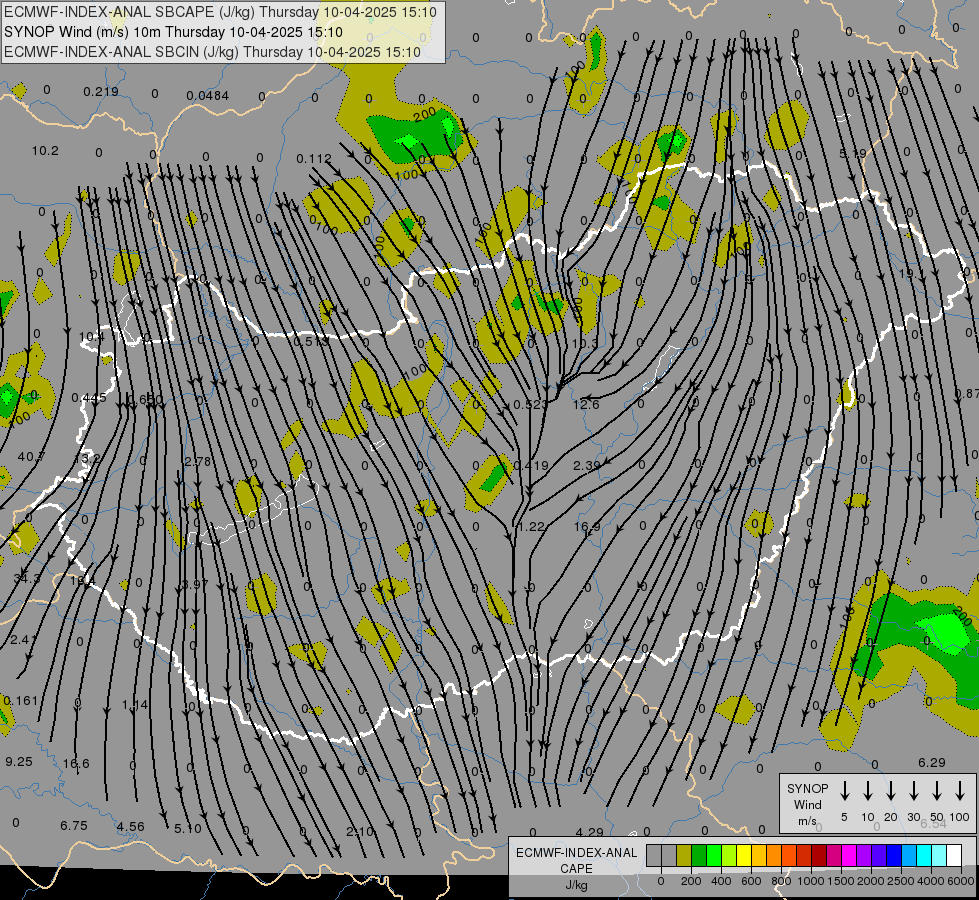Image resolution: width=979 pixels, height=900 pixels.
Task: Click the SBCAPE title line at top
Action: pos(220,12)
